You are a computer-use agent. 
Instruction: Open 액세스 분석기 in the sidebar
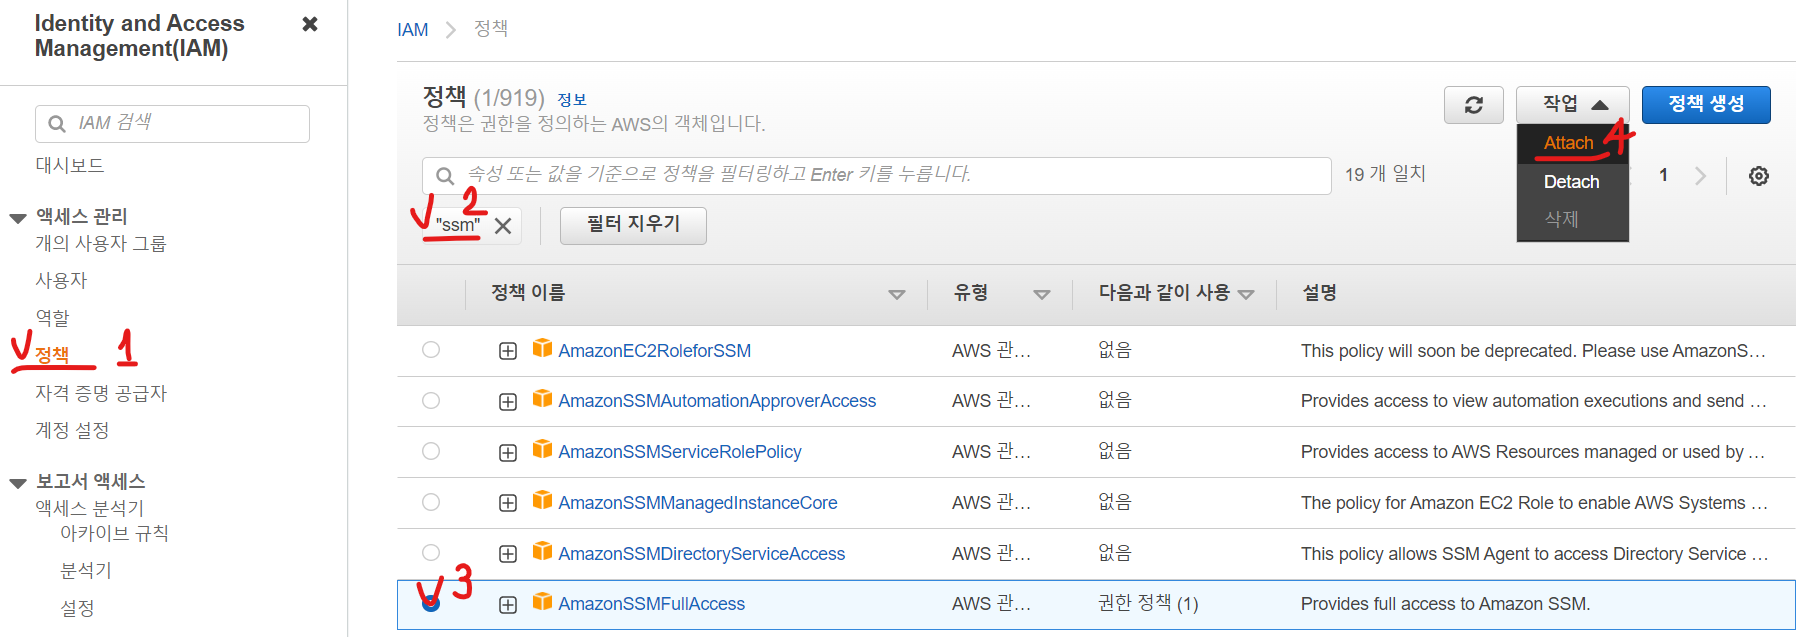pos(90,508)
